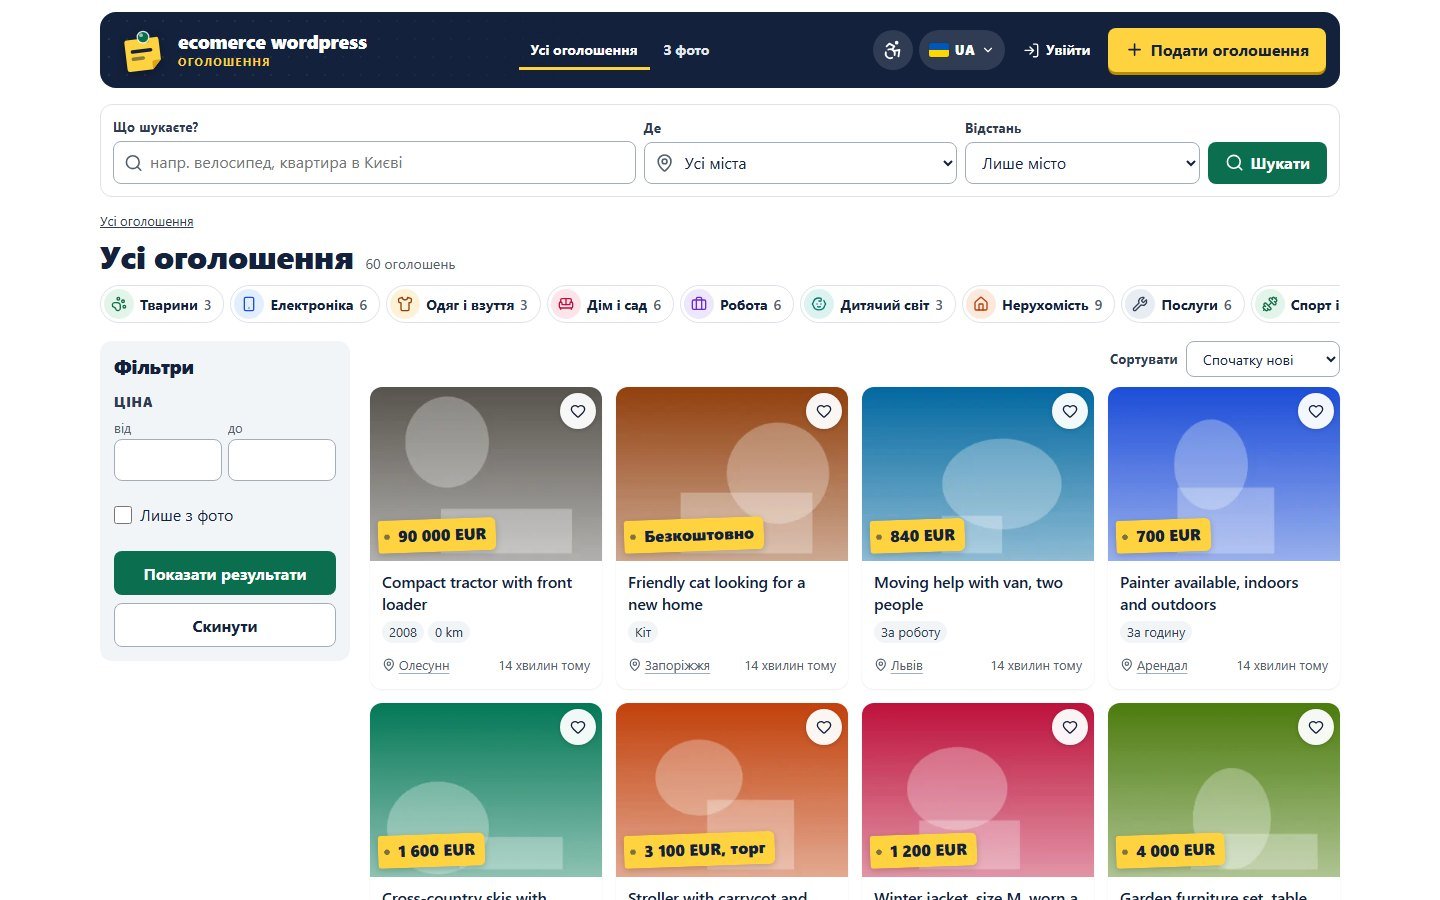This screenshot has width=1440, height=900.
Task: Switch to the З фото nav tab
Action: pos(686,50)
